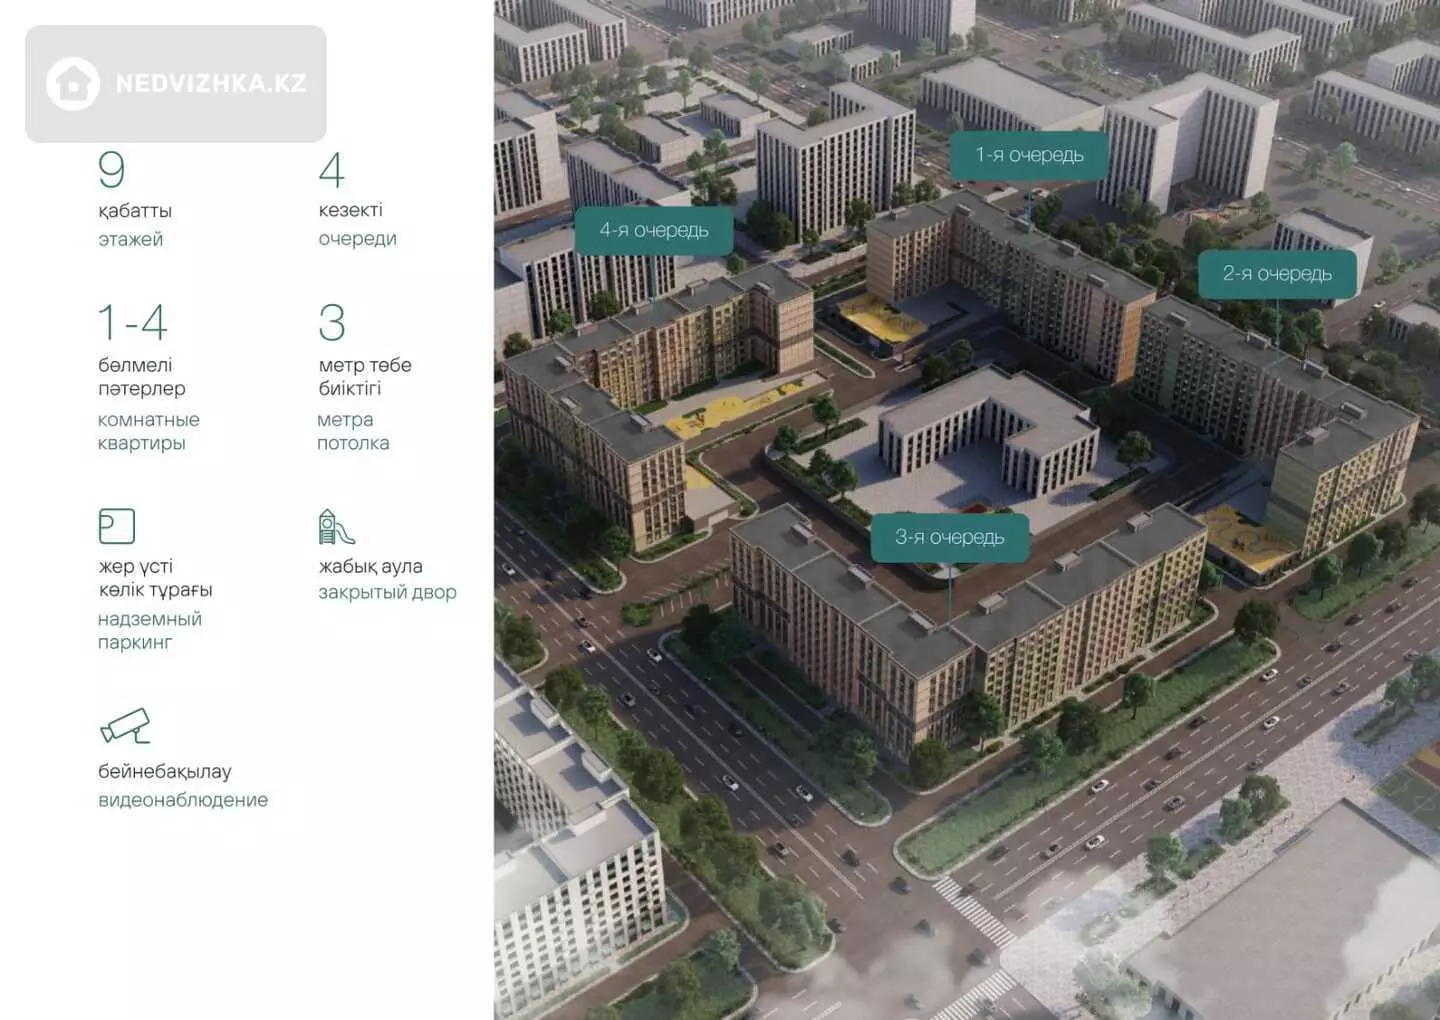Select the 4-я очередь label
1440x1020 pixels.
653,230
